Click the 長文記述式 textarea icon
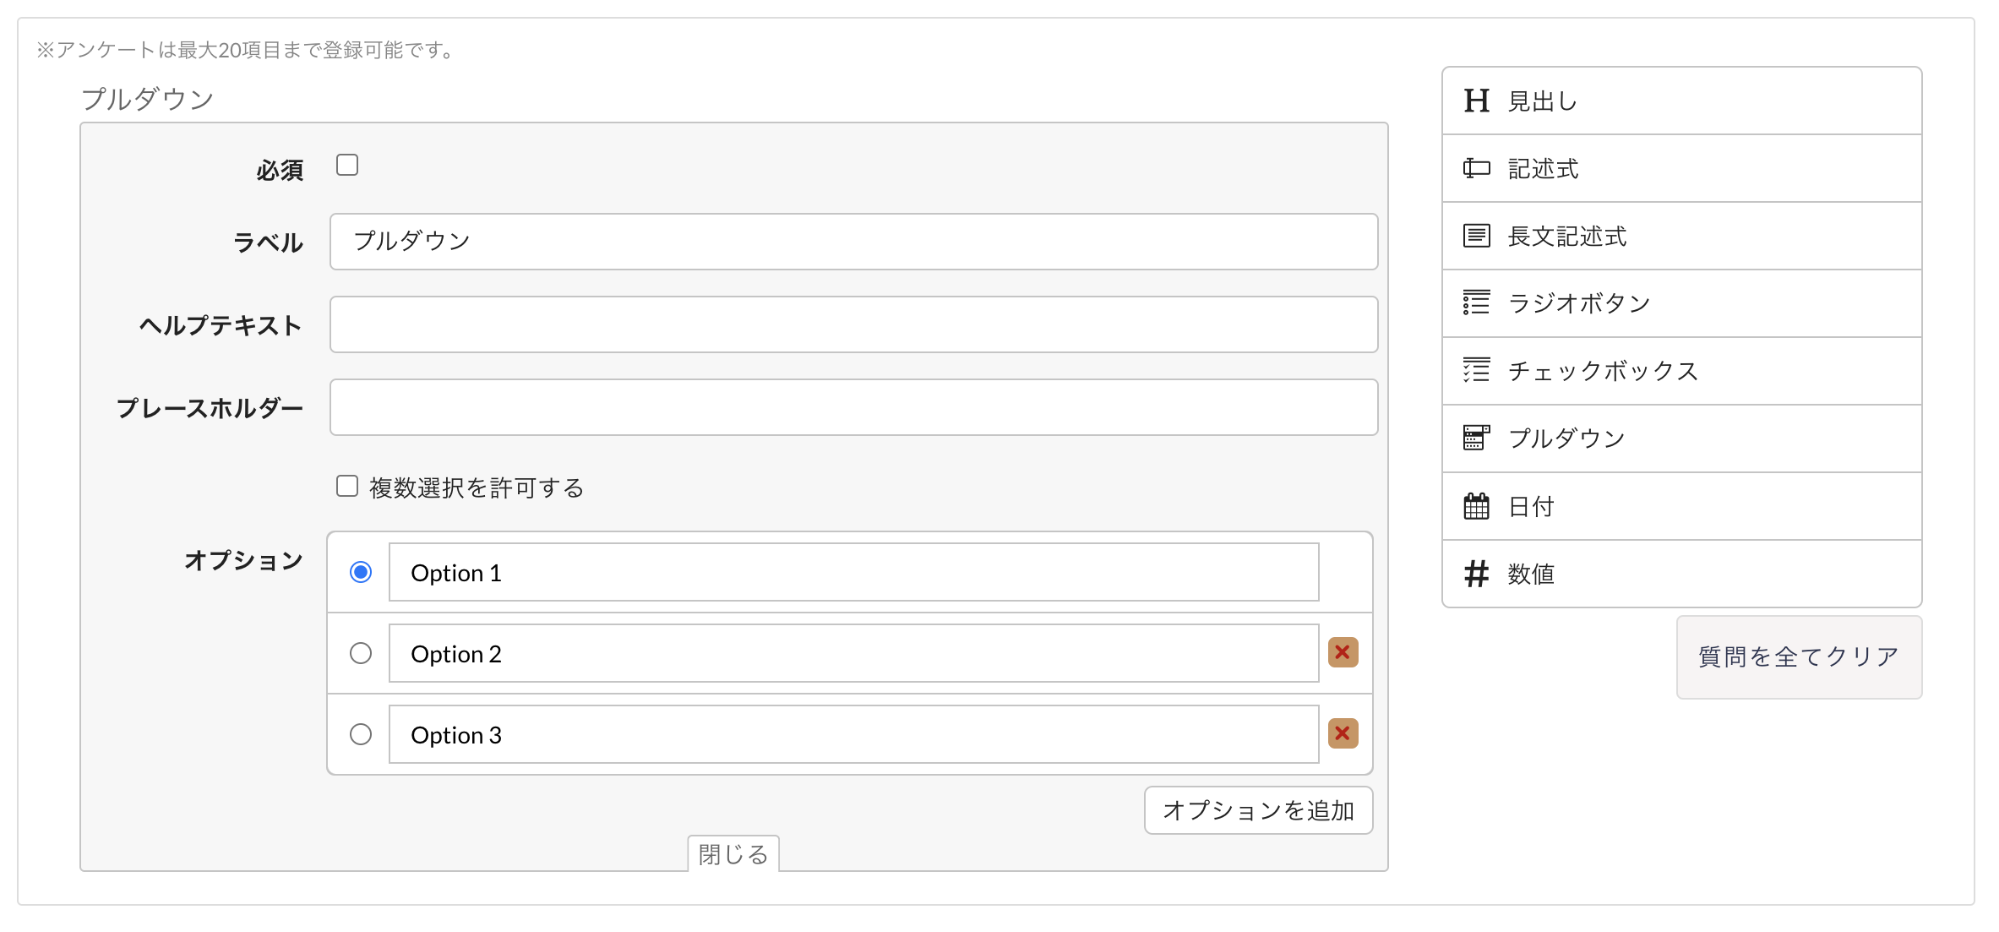Screen dimensions: 1999x932 pos(1476,236)
